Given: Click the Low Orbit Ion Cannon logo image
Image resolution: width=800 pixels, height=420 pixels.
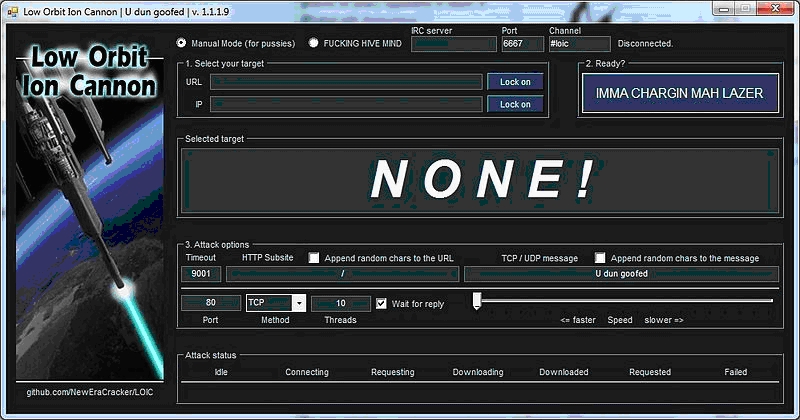Looking at the screenshot, I should [x=90, y=212].
